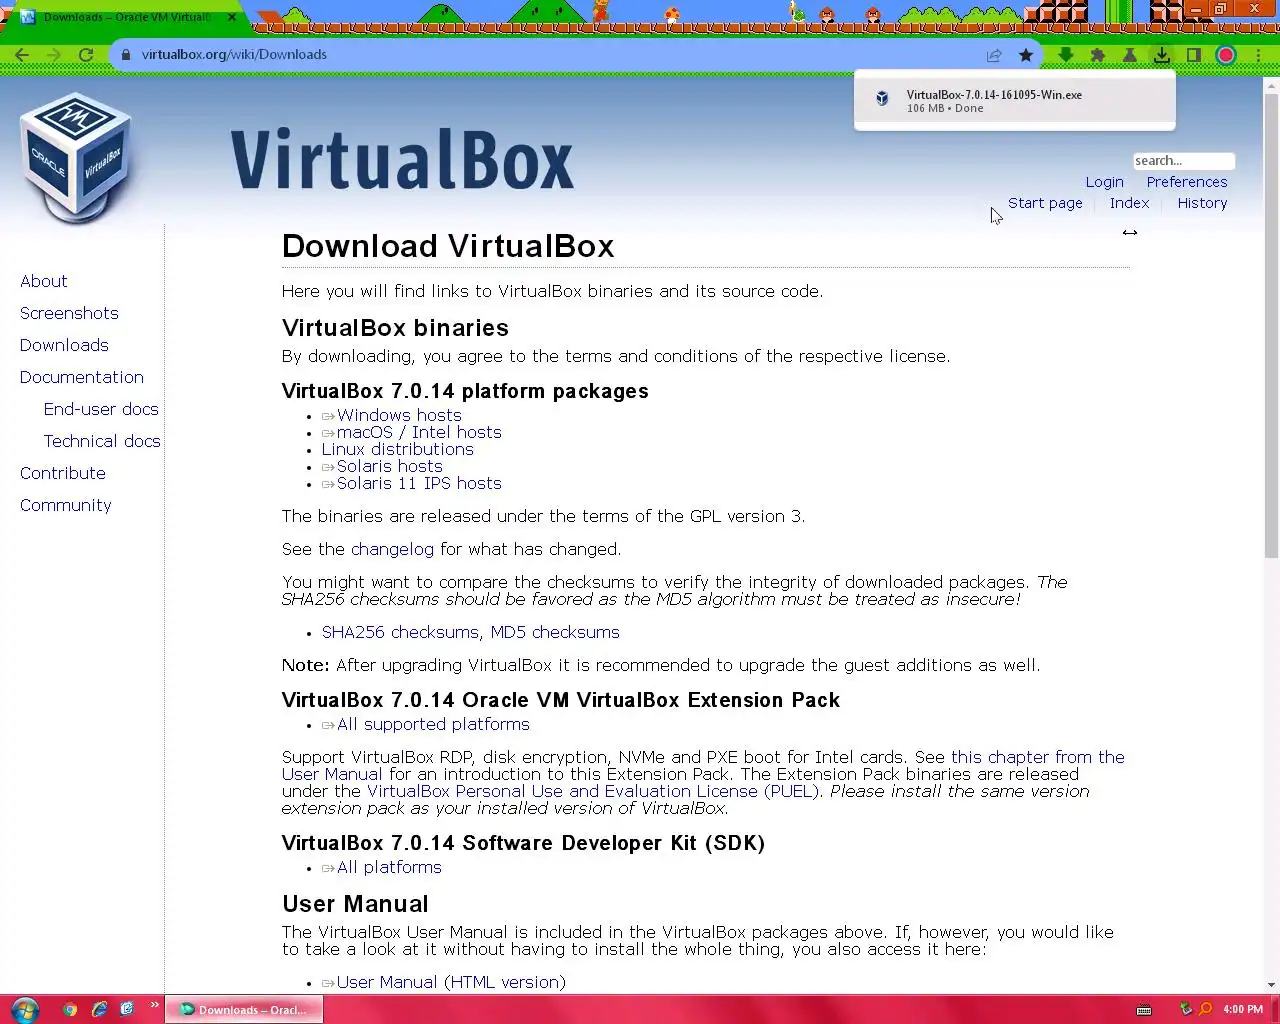Click the scrollbar down arrow
The height and width of the screenshot is (1024, 1280).
point(1271,985)
